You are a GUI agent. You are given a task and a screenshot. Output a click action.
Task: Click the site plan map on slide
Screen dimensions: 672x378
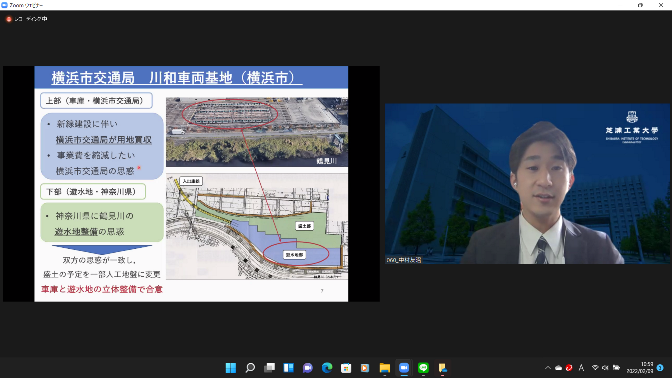257,226
